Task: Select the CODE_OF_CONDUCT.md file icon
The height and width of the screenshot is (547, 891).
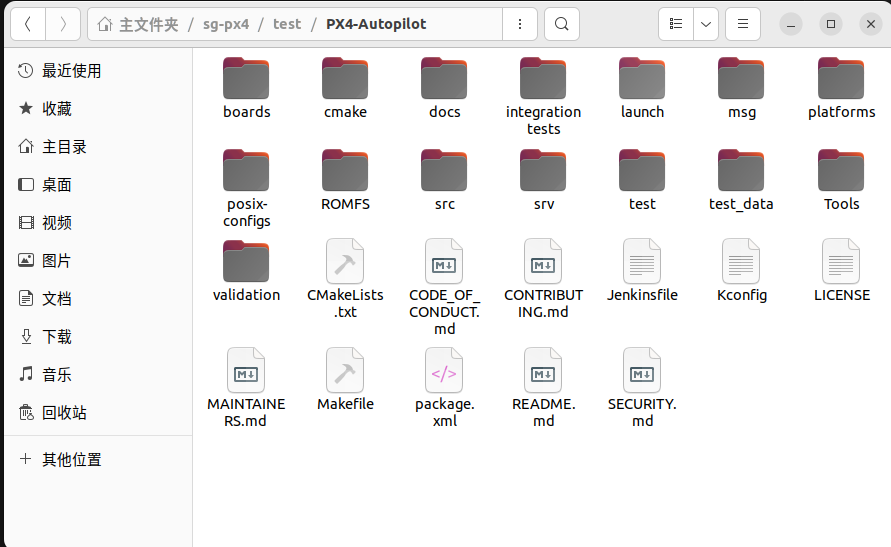Action: pyautogui.click(x=444, y=261)
